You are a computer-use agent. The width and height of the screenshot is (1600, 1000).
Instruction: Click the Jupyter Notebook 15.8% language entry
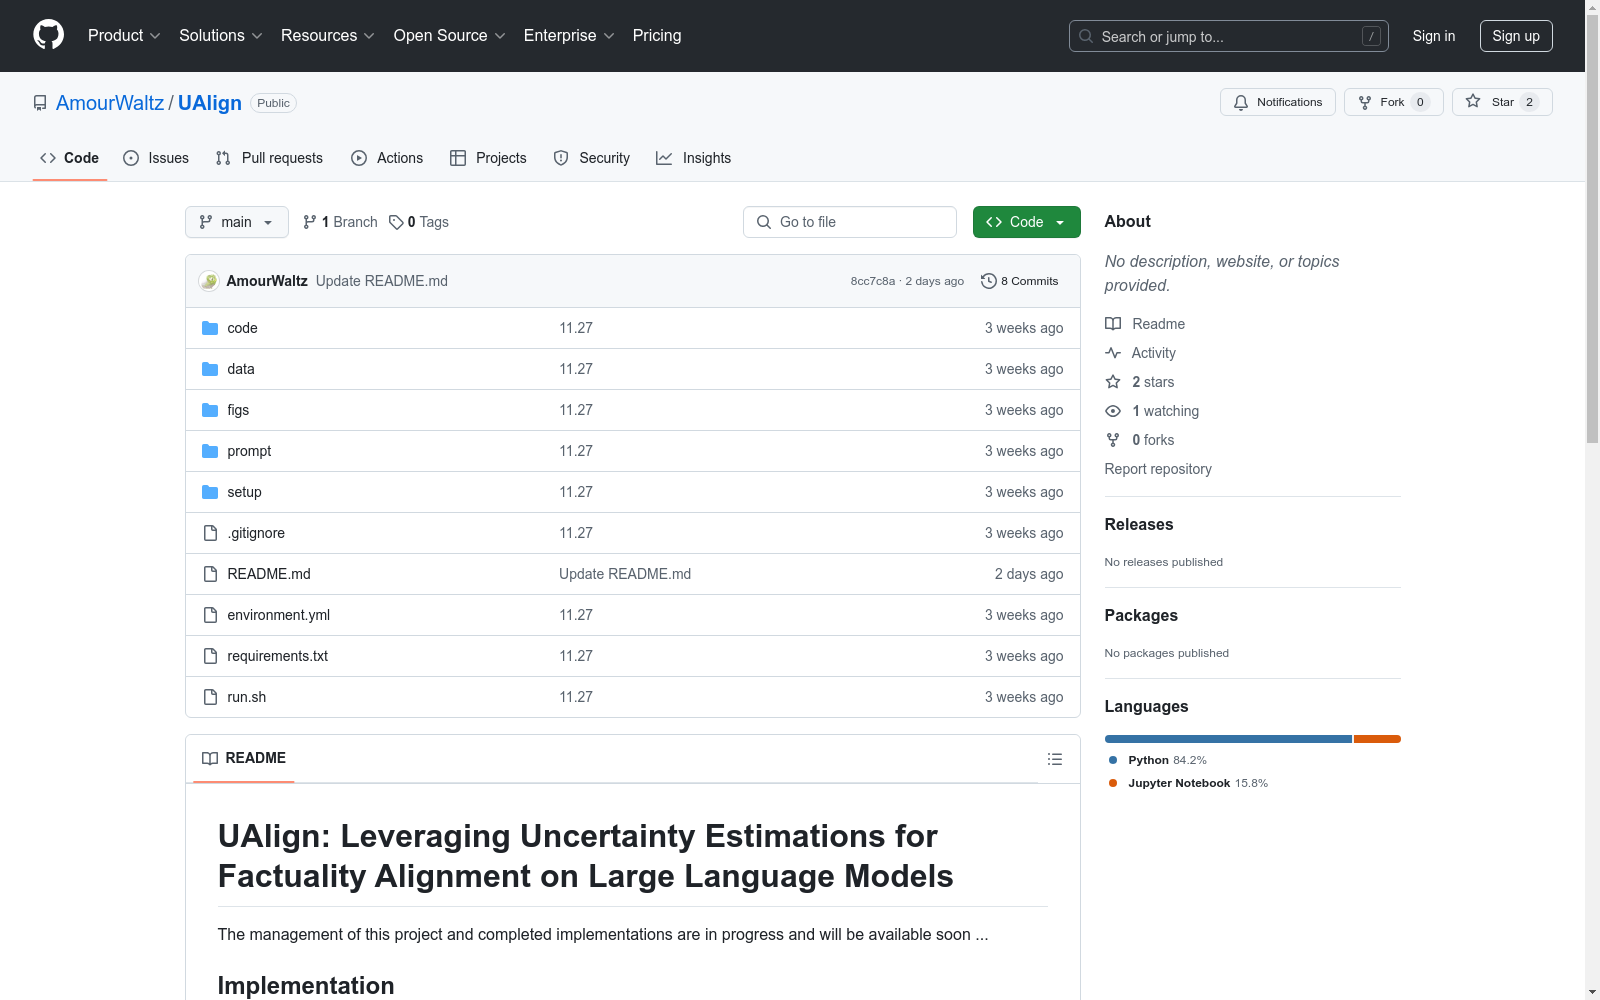pyautogui.click(x=1188, y=783)
